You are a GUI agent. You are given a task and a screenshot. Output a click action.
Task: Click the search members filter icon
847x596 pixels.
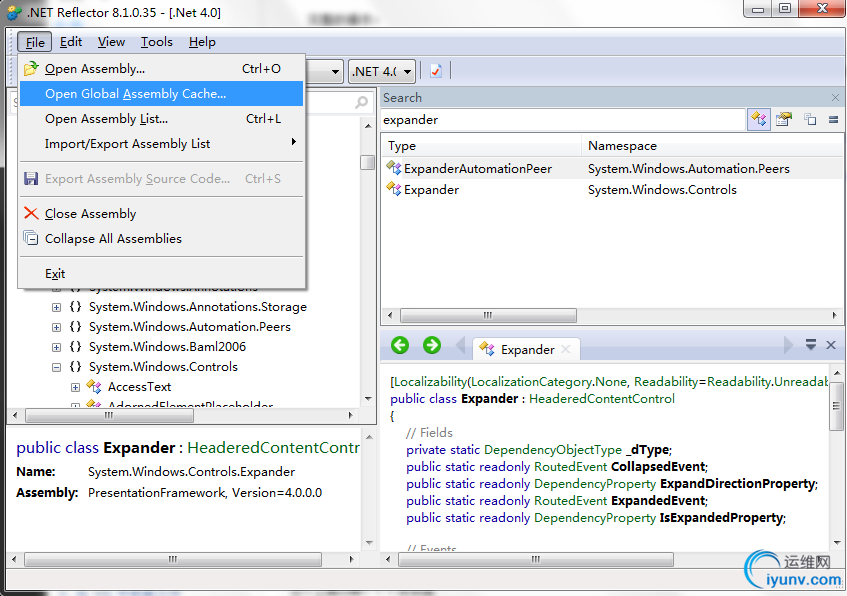(x=784, y=119)
